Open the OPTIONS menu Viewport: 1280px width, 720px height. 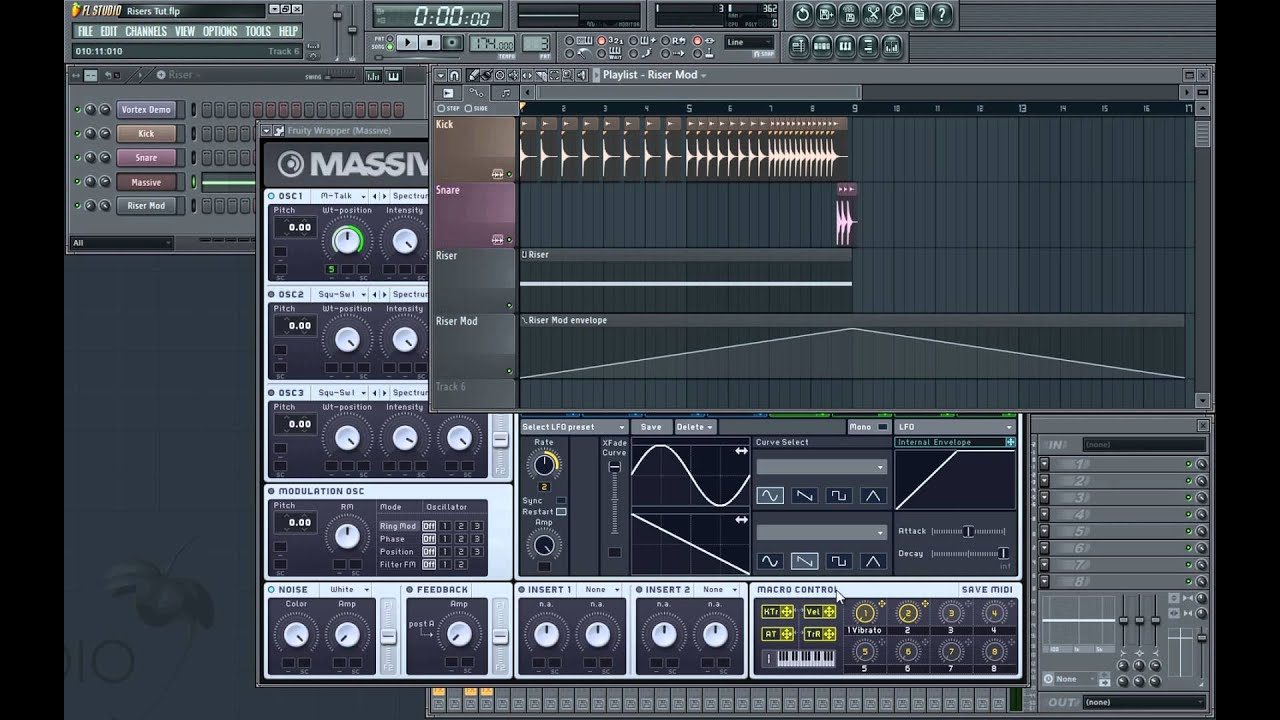pos(220,31)
